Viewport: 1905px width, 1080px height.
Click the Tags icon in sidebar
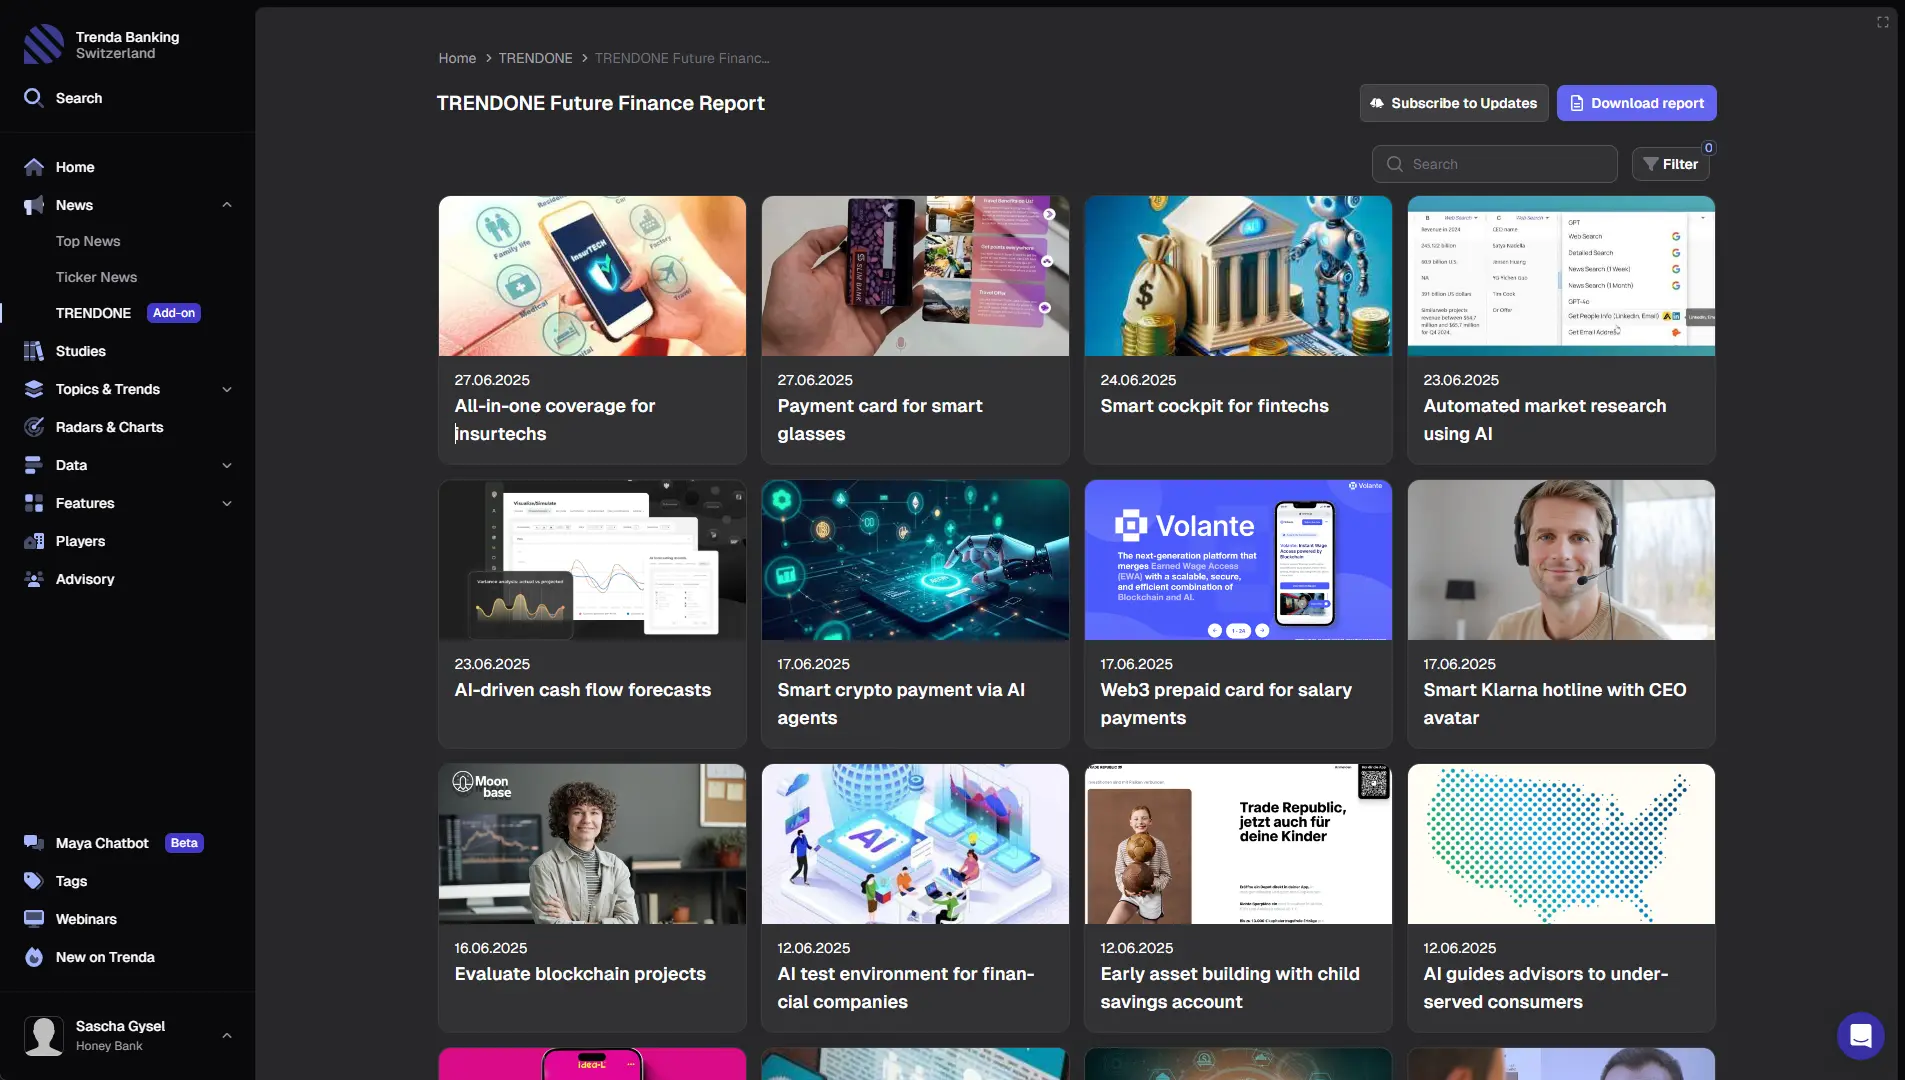pyautogui.click(x=34, y=881)
